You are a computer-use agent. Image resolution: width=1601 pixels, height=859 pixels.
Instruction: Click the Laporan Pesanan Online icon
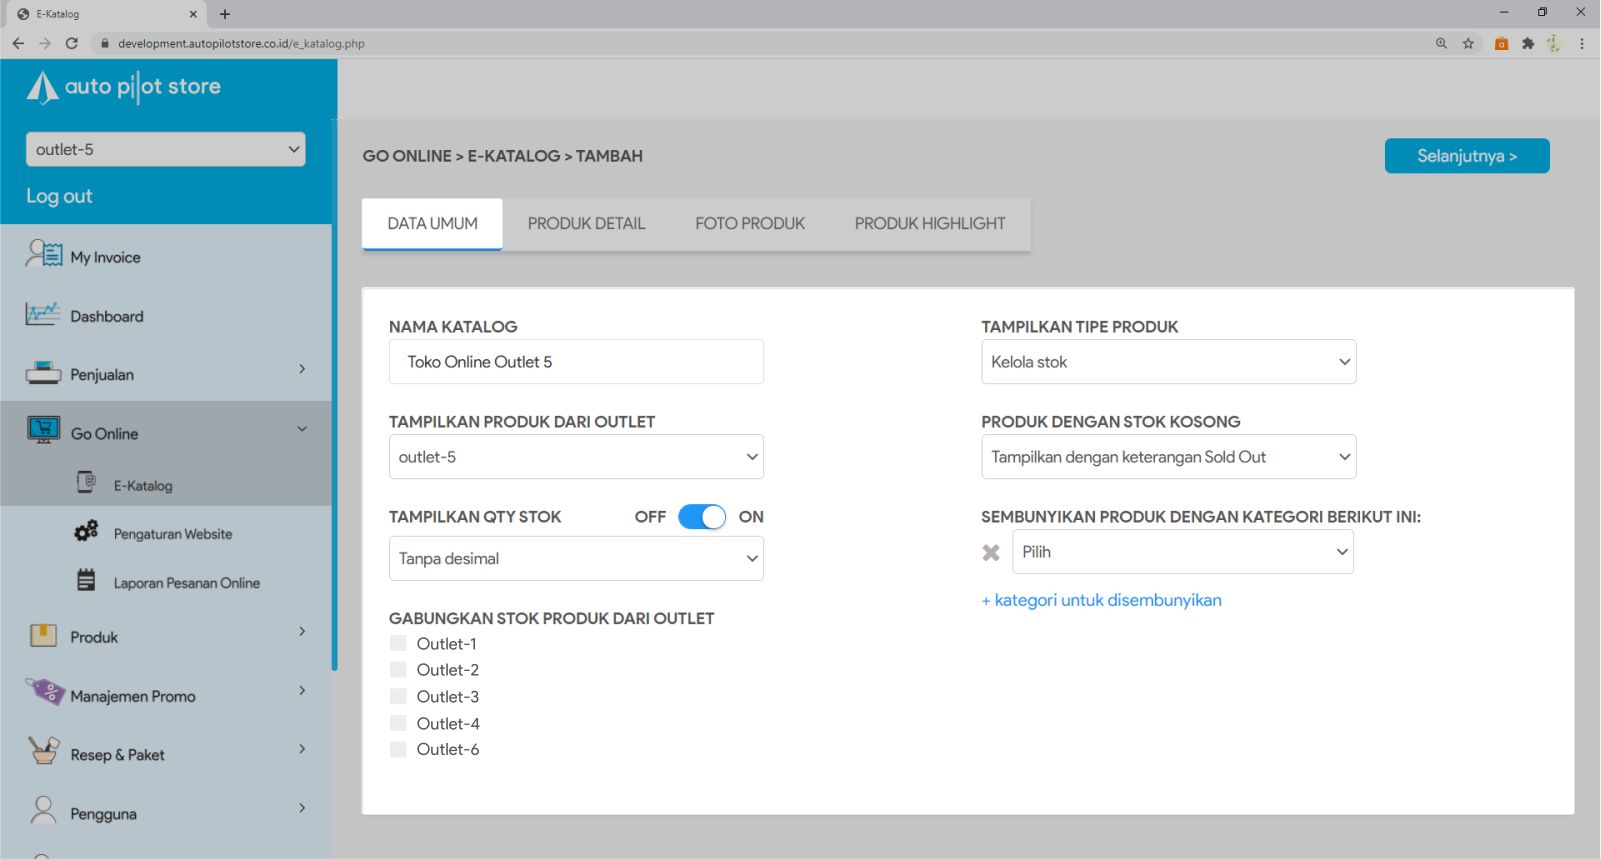(87, 580)
